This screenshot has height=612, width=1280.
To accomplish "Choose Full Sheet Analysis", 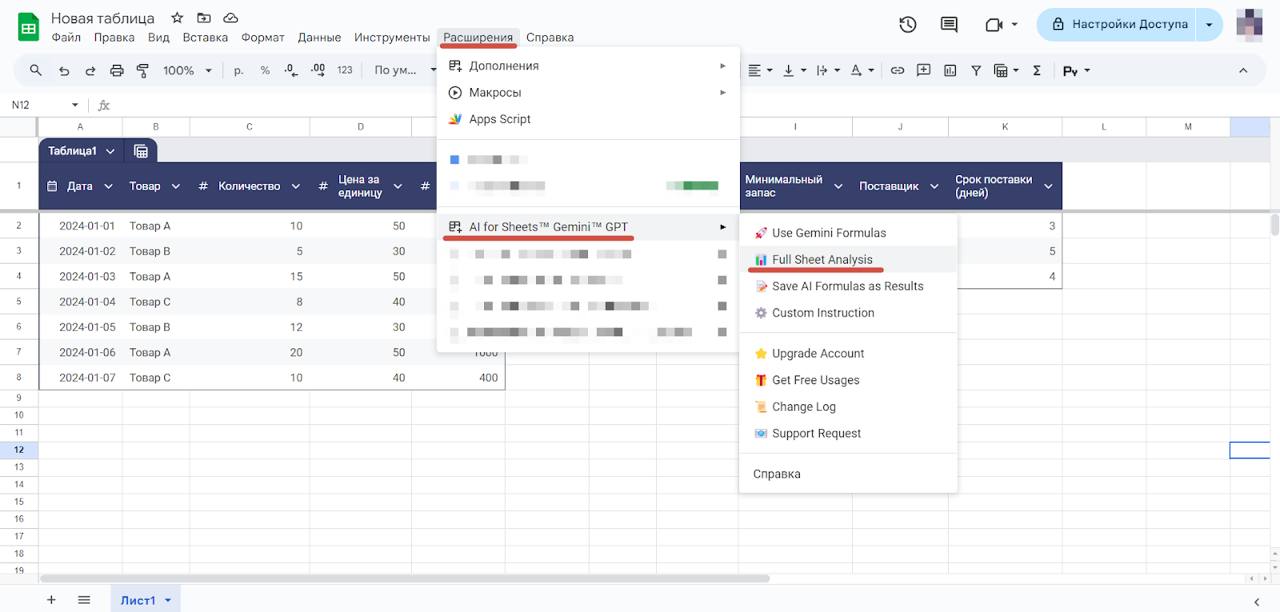I will tap(848, 259).
